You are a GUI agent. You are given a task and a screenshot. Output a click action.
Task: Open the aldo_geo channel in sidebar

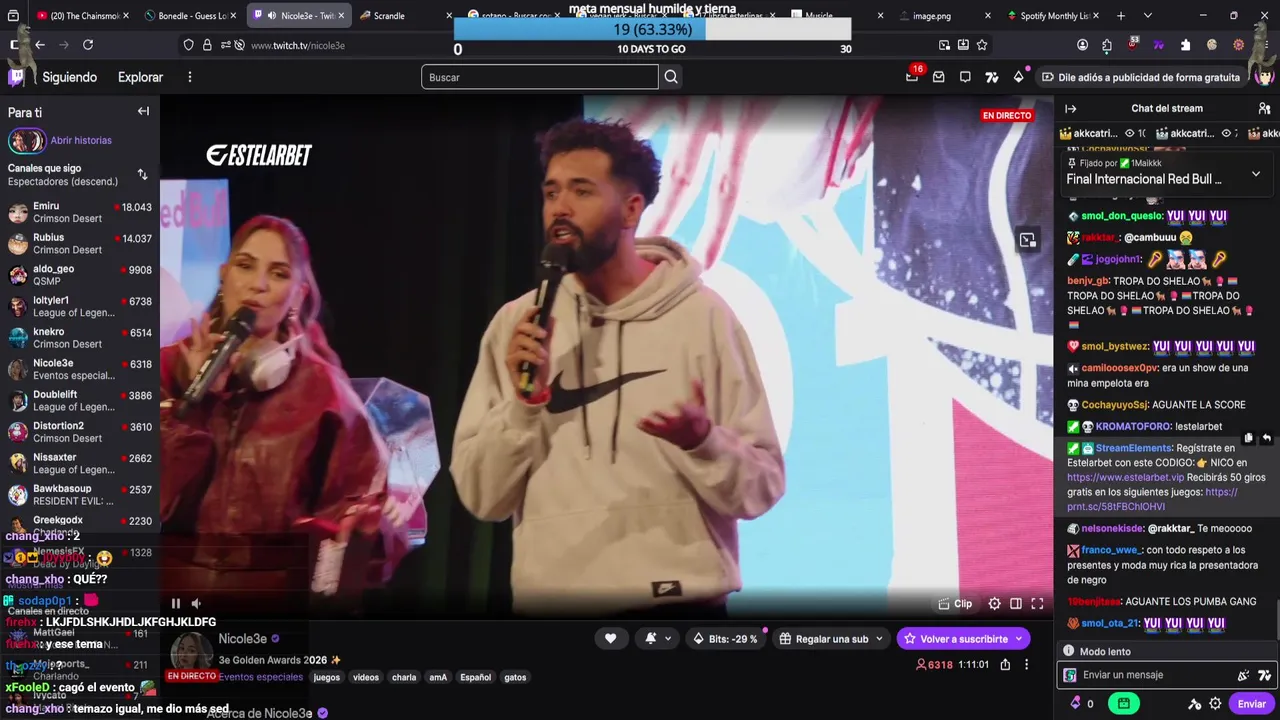[x=80, y=275]
